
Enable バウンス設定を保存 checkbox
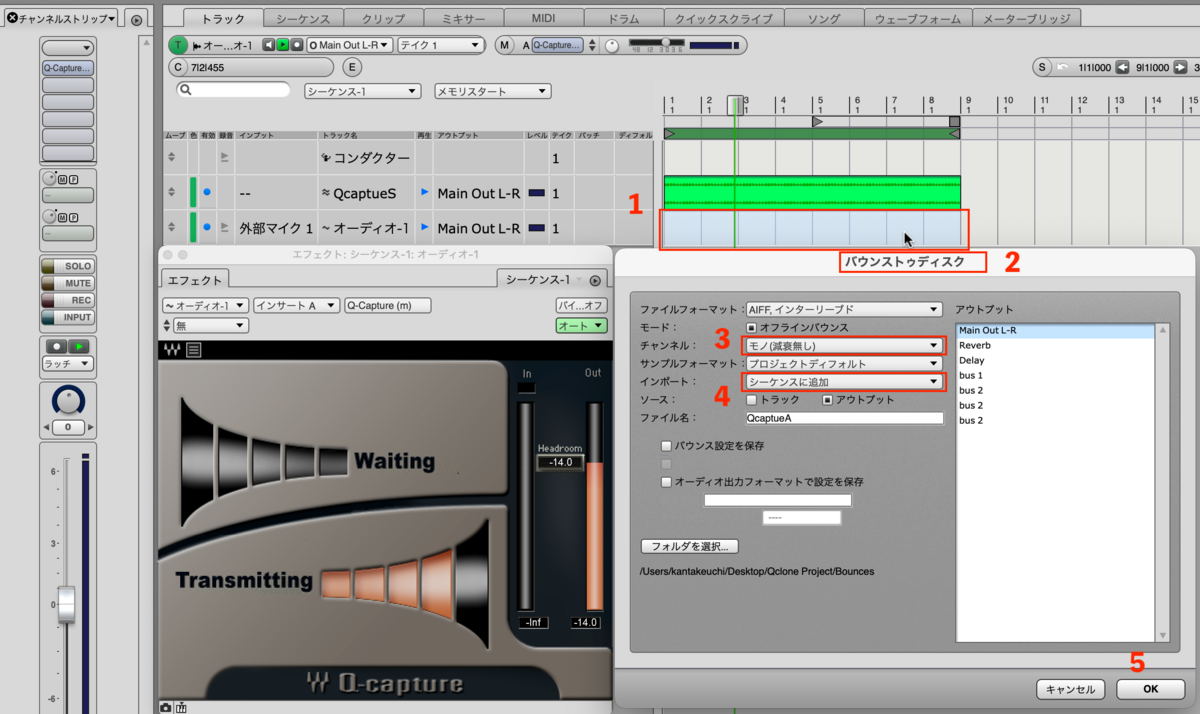pyautogui.click(x=666, y=445)
